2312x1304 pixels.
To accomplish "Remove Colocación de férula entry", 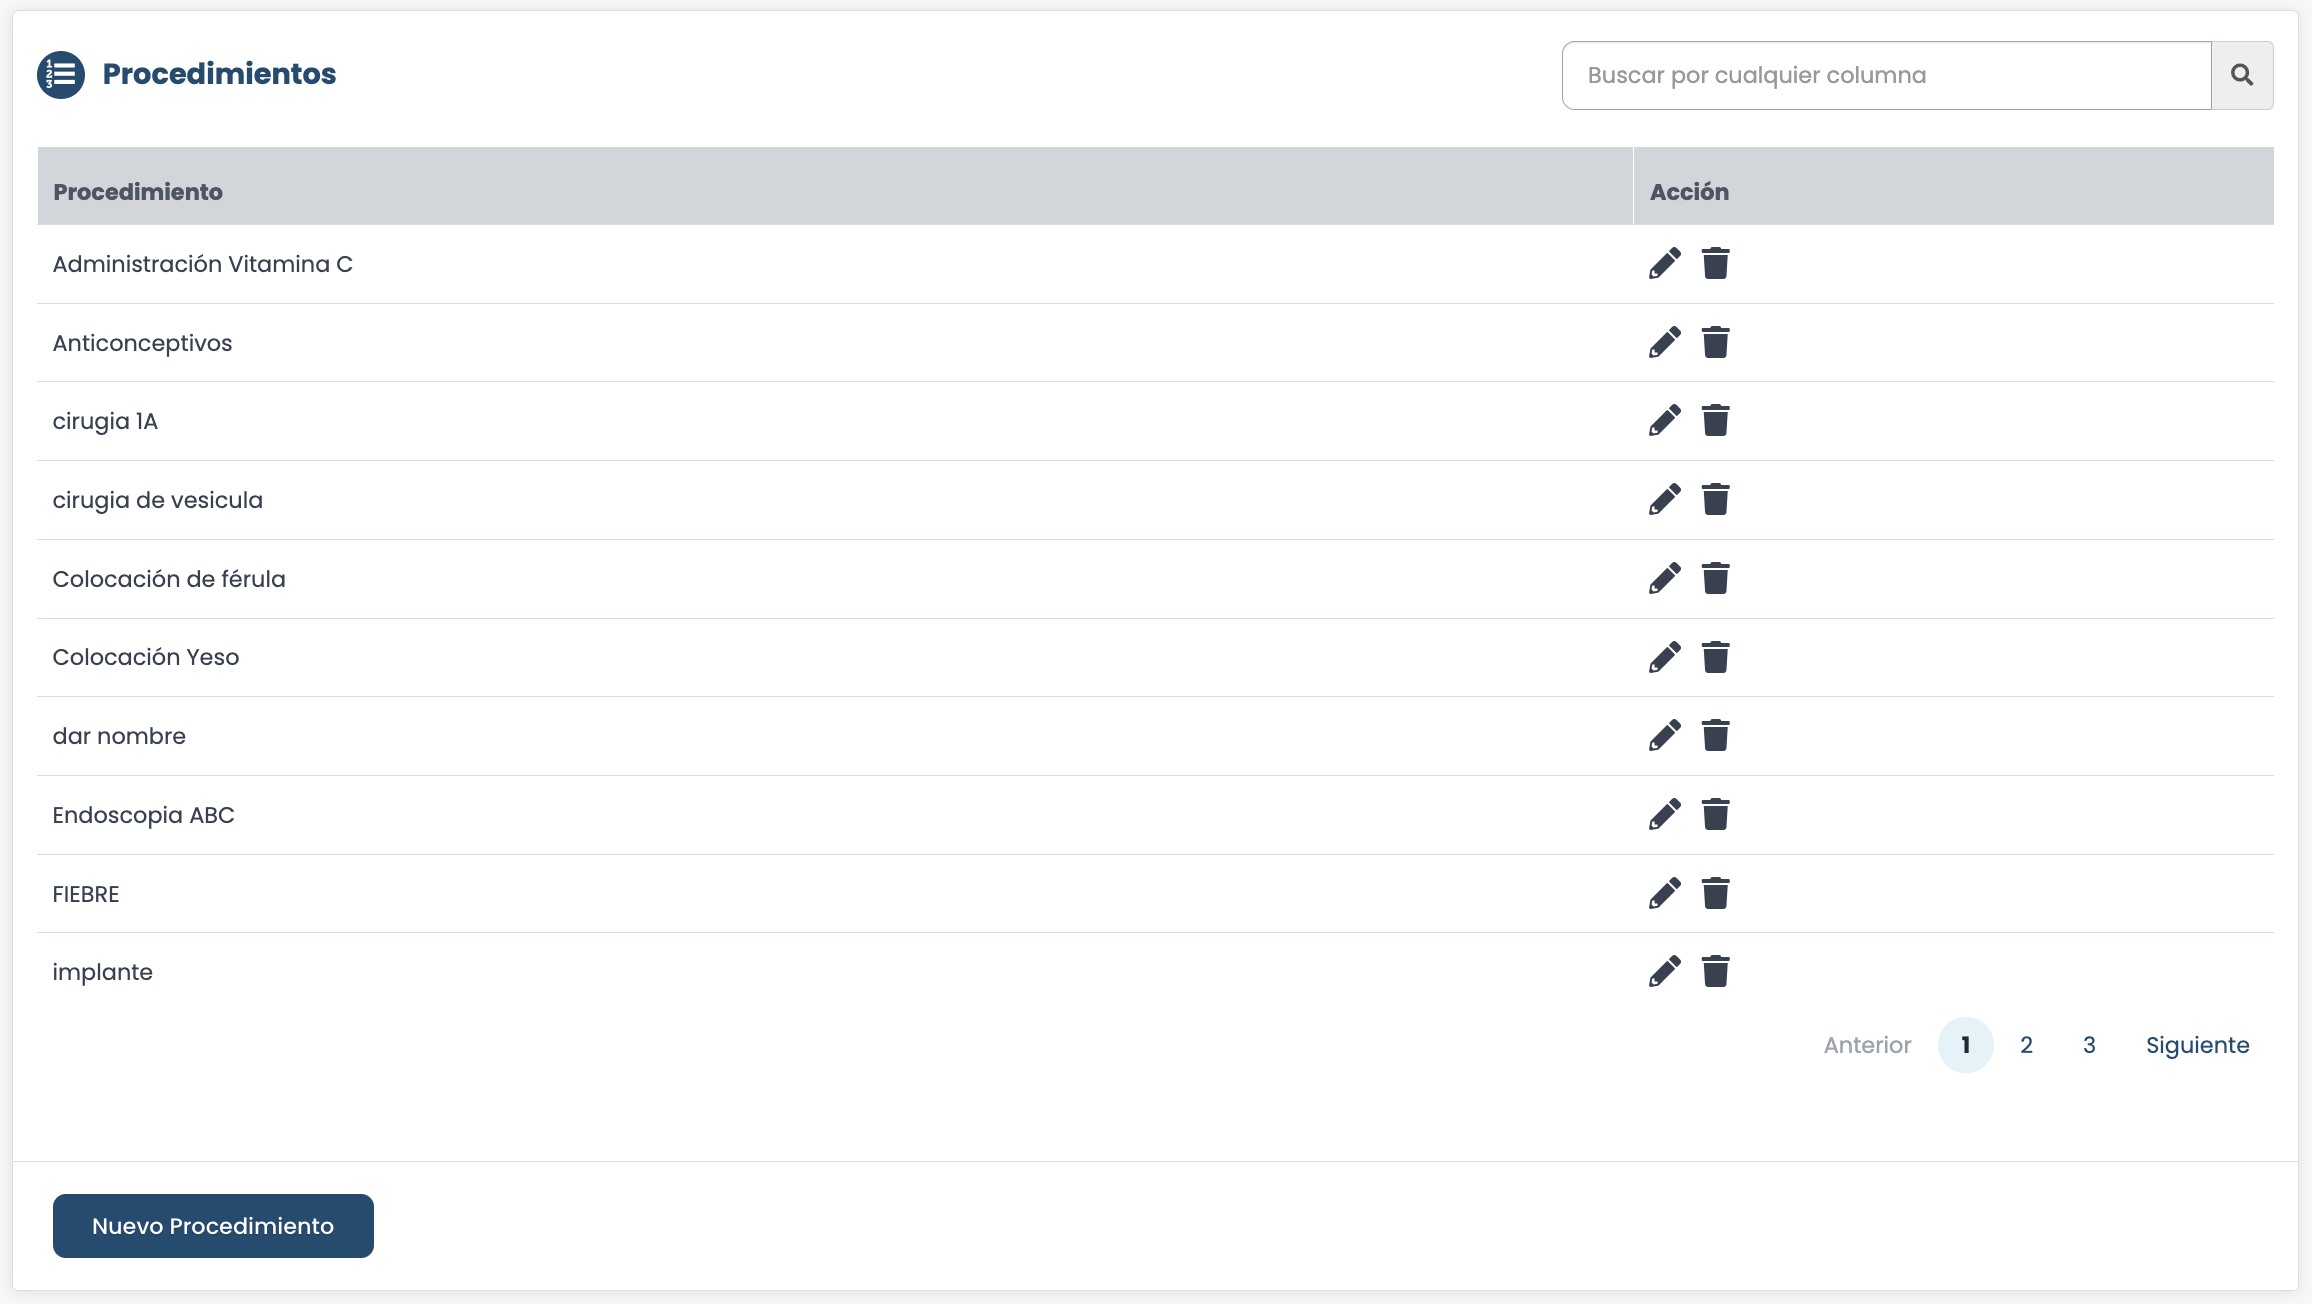I will pyautogui.click(x=1716, y=579).
